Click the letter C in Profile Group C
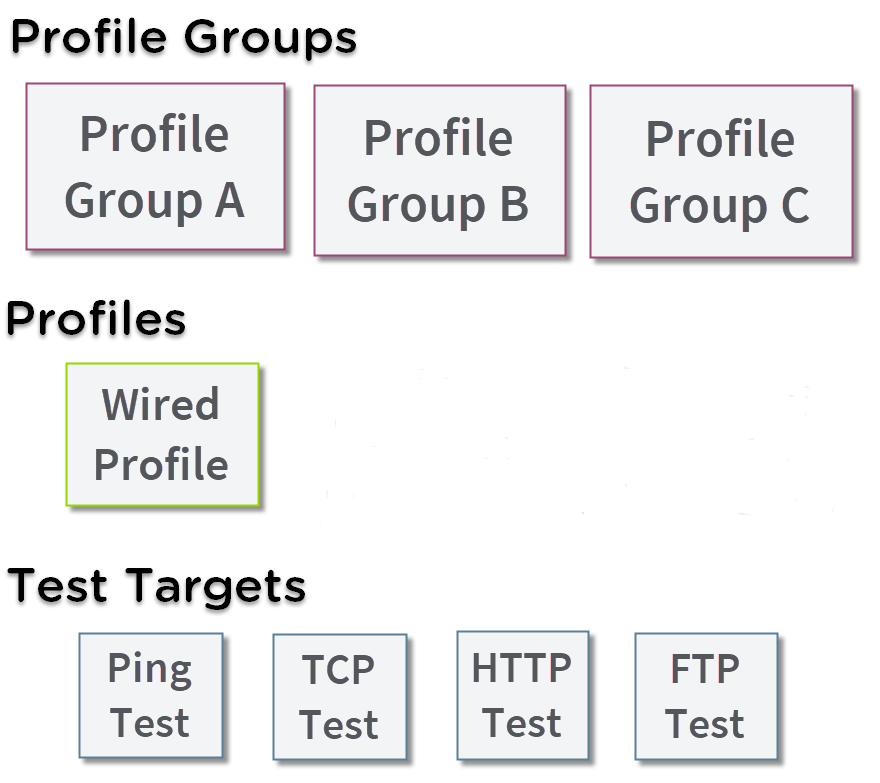 (795, 205)
